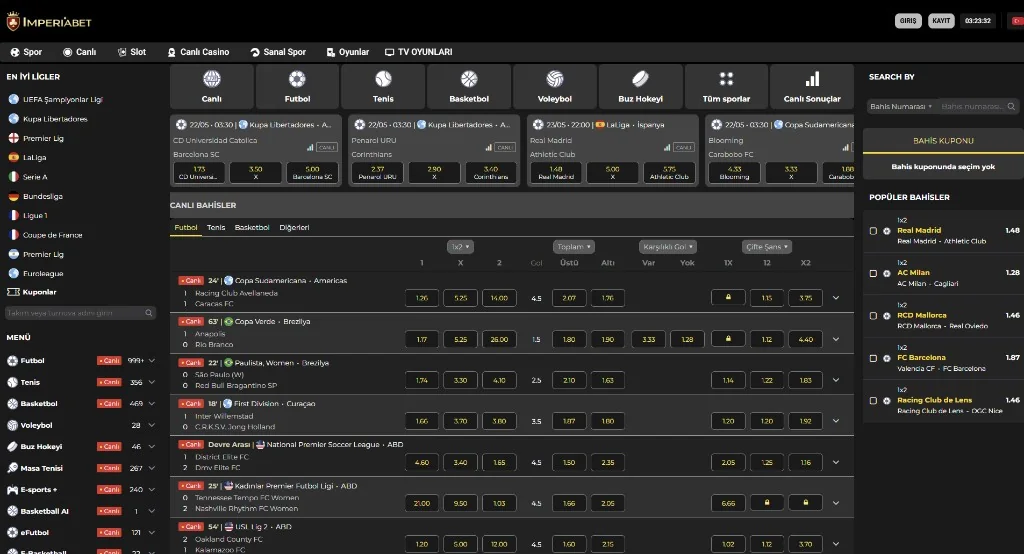
Task: Pick the 1.48 Real Madrid odds in card
Action: coord(556,172)
